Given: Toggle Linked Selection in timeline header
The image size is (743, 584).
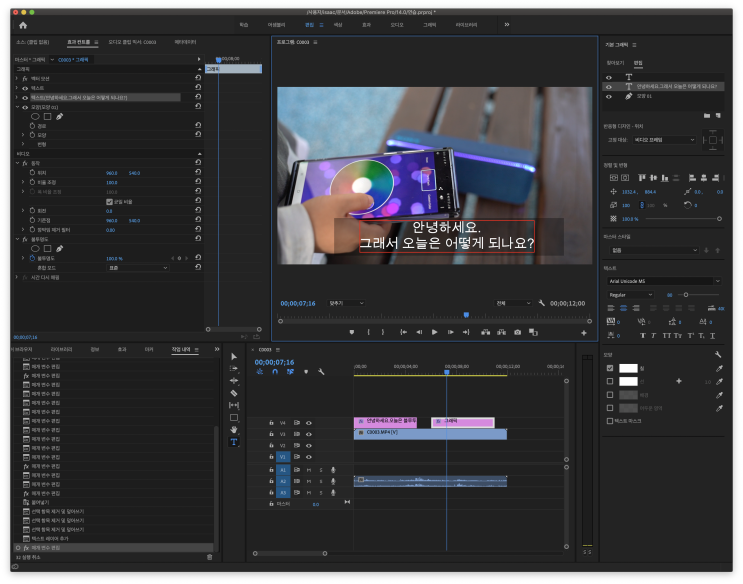Looking at the screenshot, I should pyautogui.click(x=290, y=372).
